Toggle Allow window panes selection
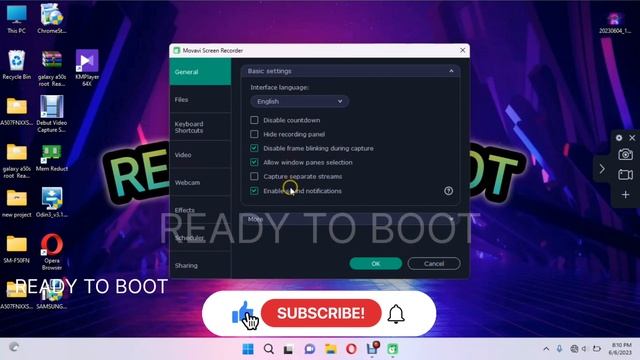 point(254,162)
